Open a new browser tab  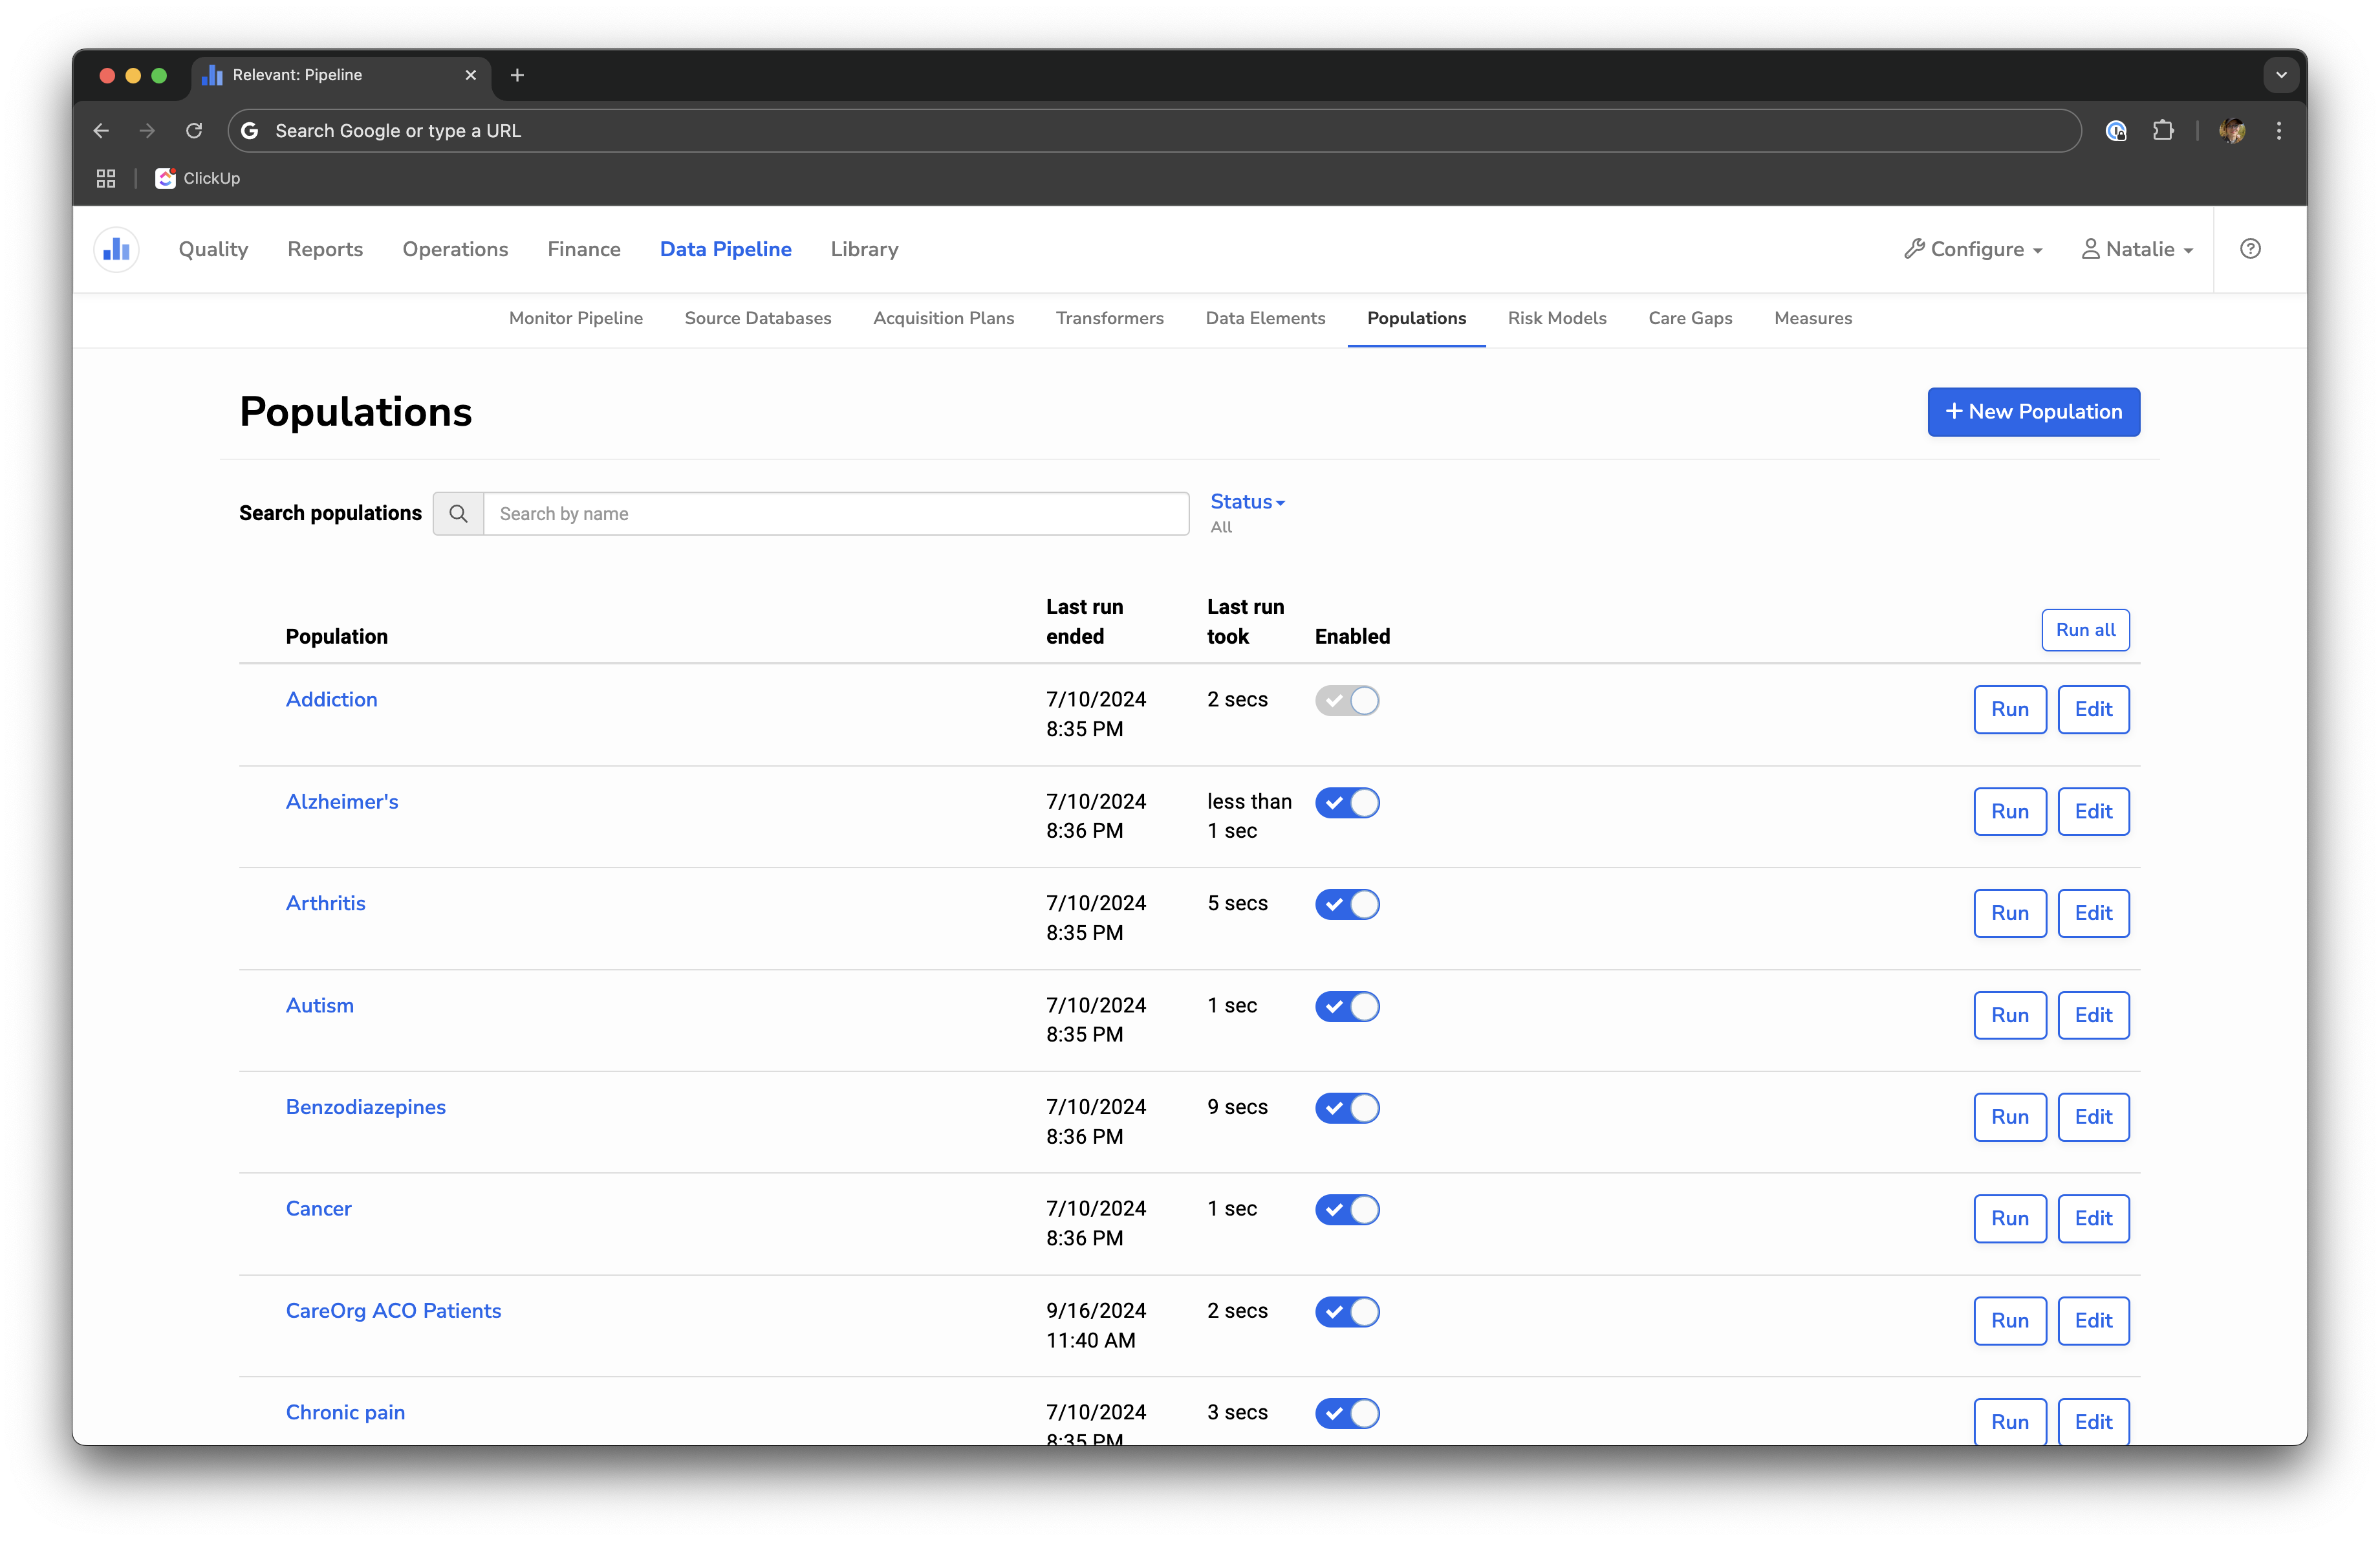tap(517, 75)
